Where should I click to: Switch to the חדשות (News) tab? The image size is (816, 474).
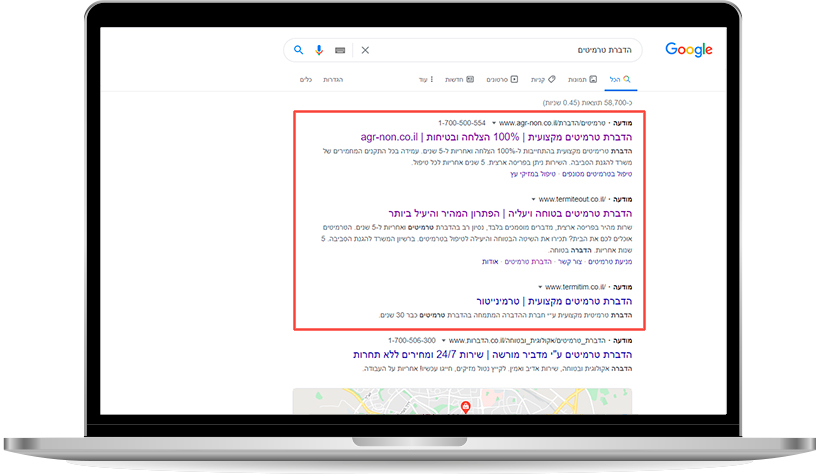coord(459,80)
